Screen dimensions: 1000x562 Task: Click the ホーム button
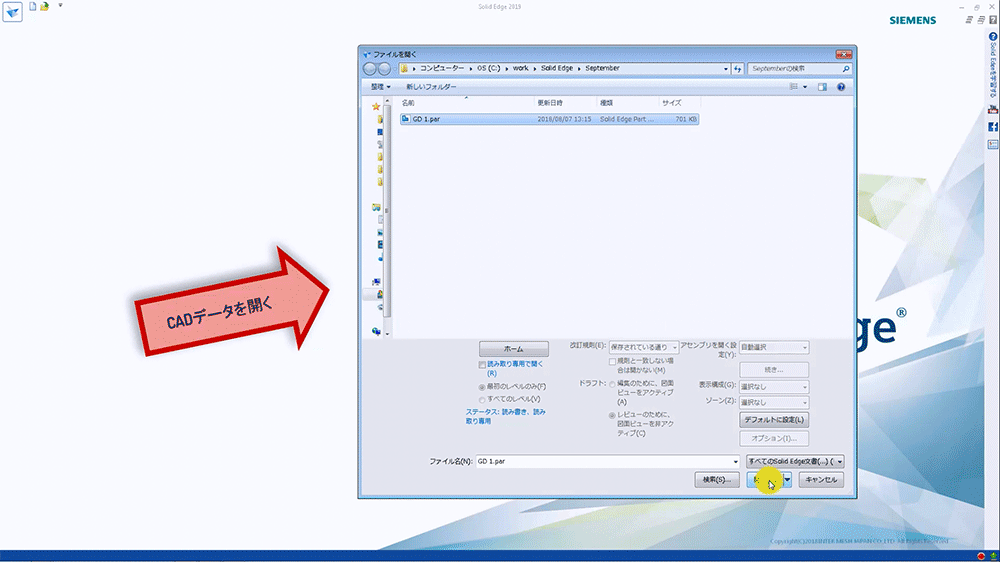click(x=513, y=349)
